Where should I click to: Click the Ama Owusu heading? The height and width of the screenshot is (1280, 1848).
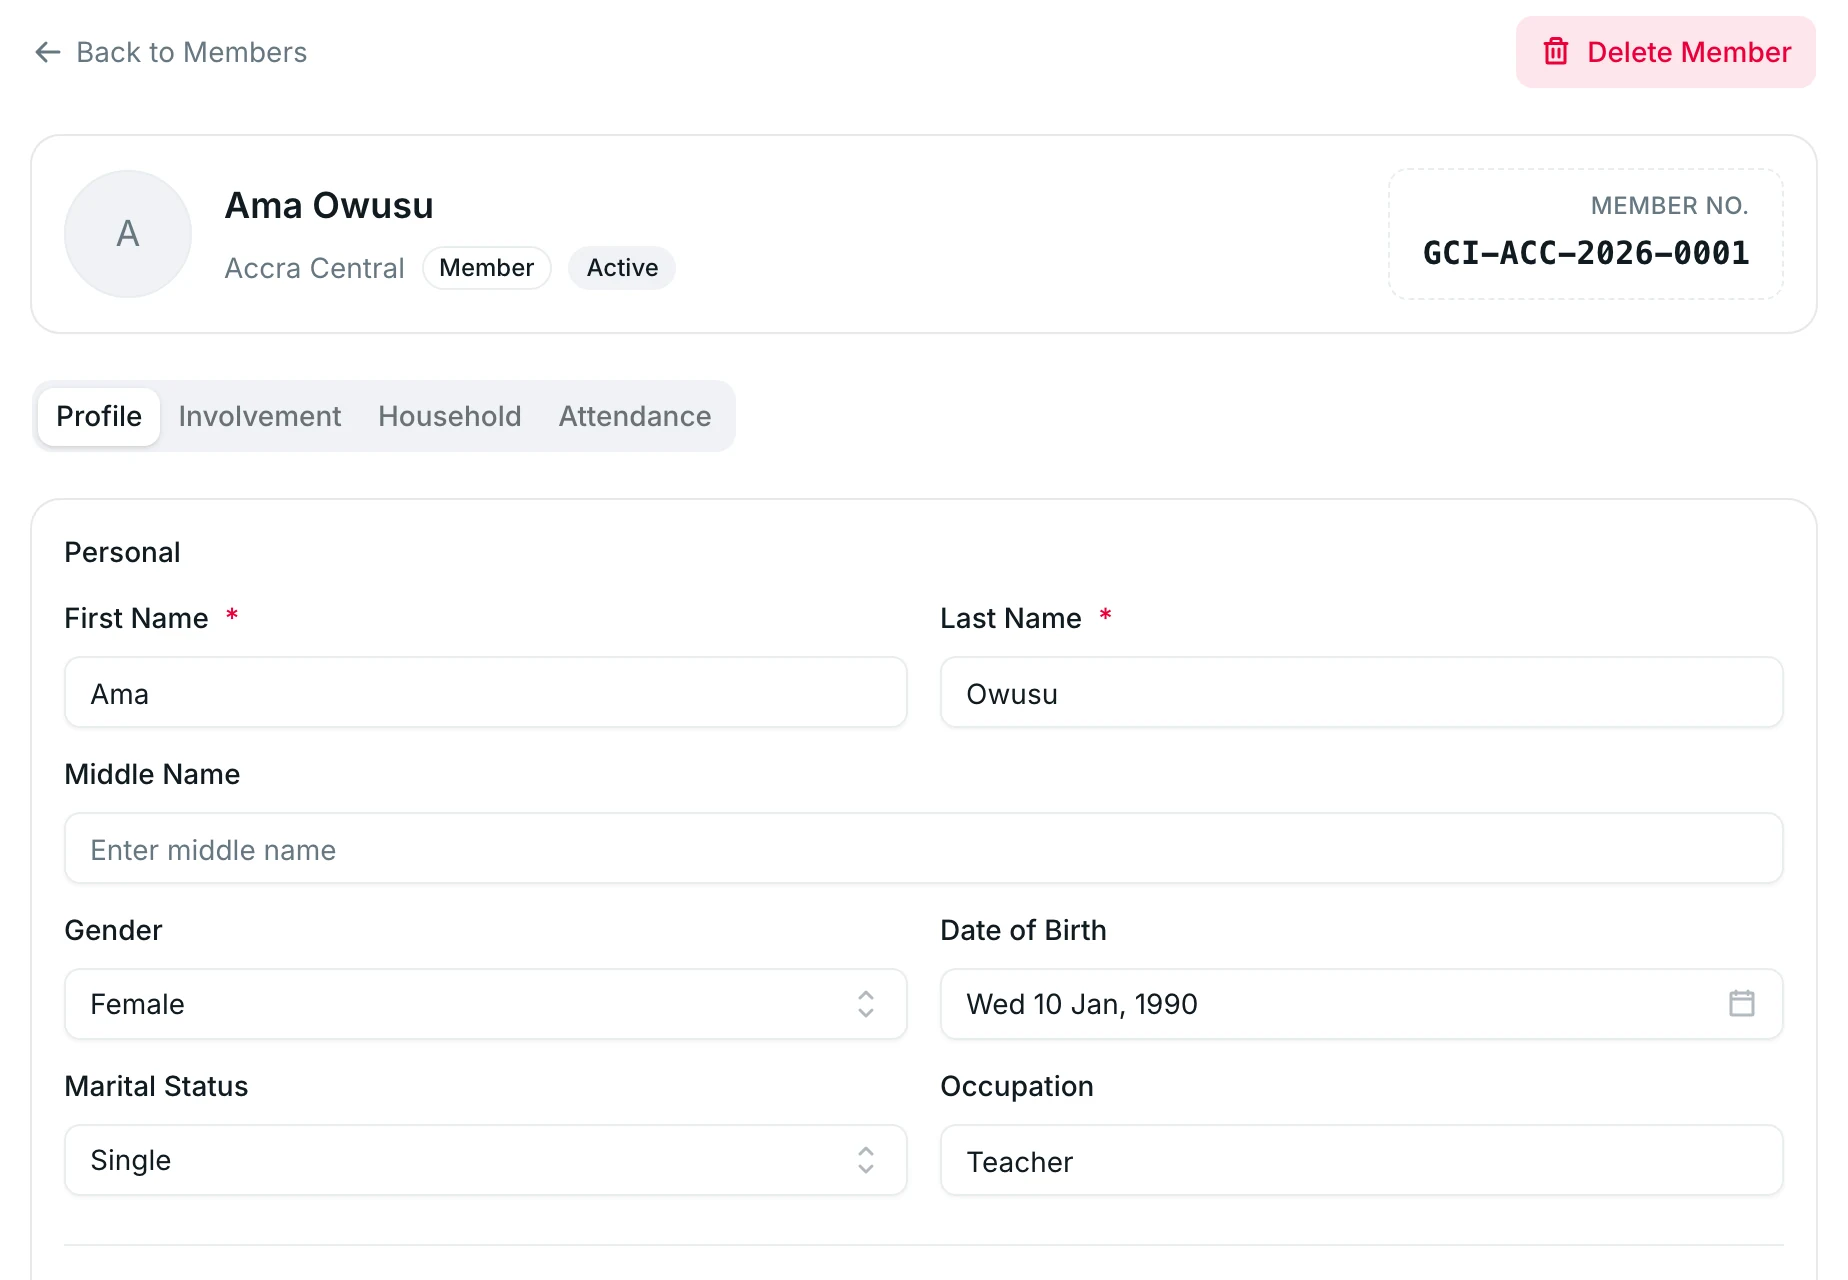pos(329,205)
